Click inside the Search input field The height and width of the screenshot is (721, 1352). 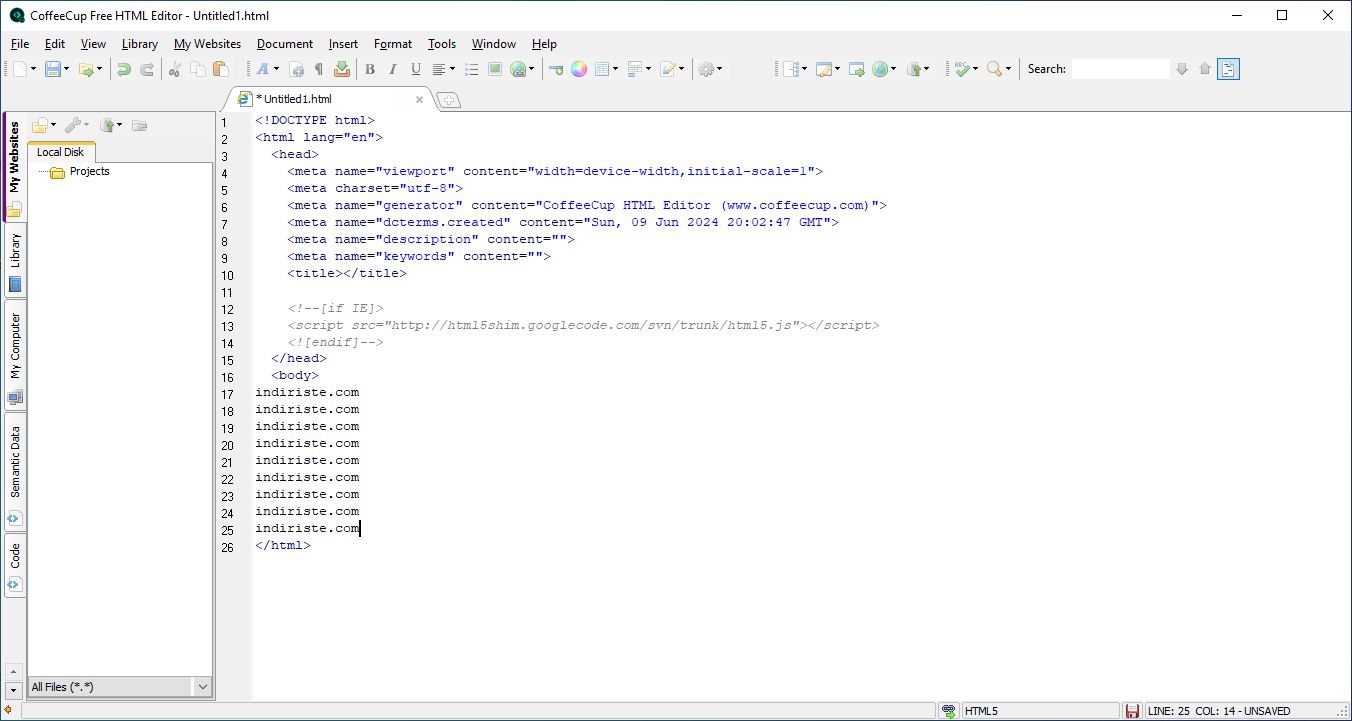click(x=1120, y=69)
